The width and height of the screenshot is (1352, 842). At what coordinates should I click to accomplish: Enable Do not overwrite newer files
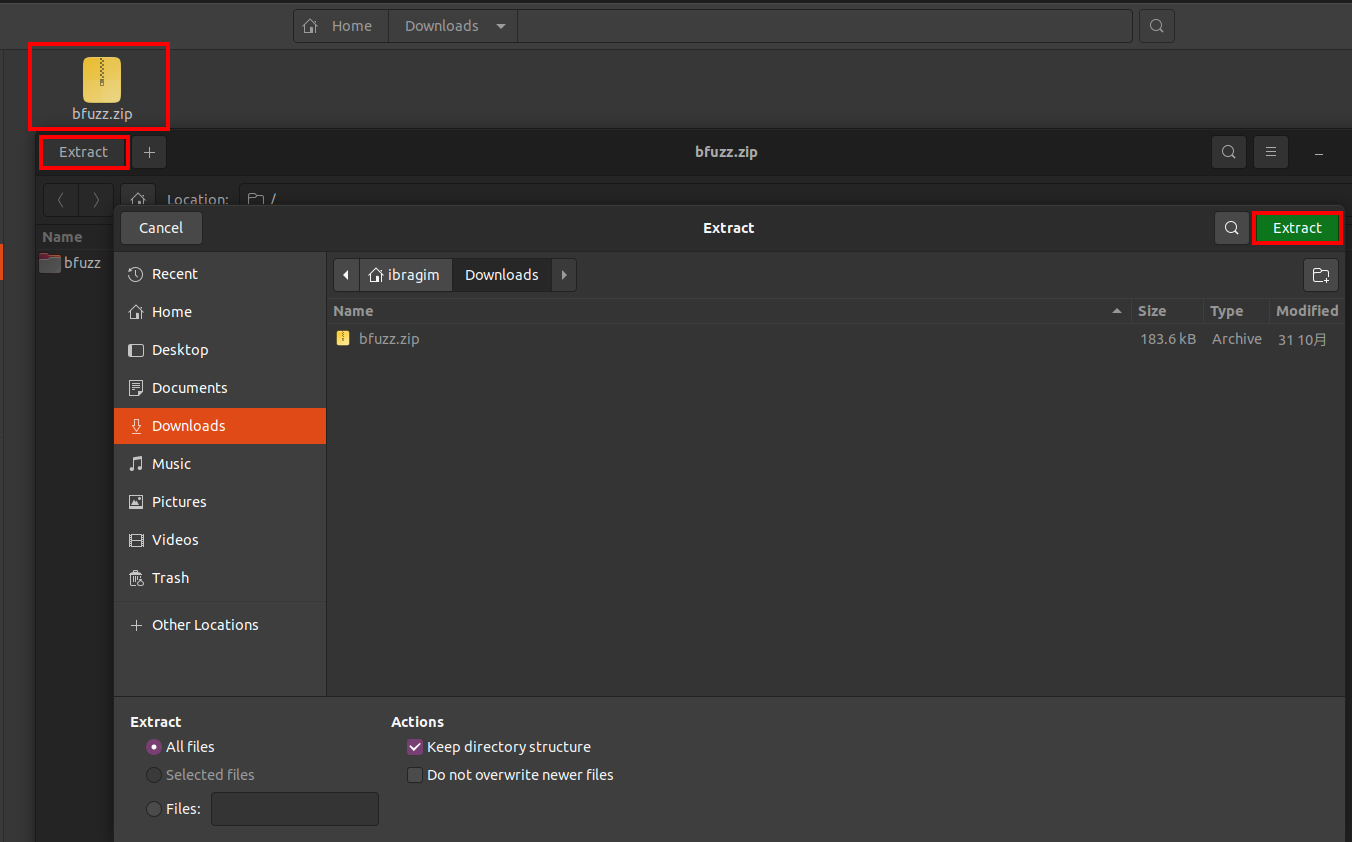click(415, 775)
